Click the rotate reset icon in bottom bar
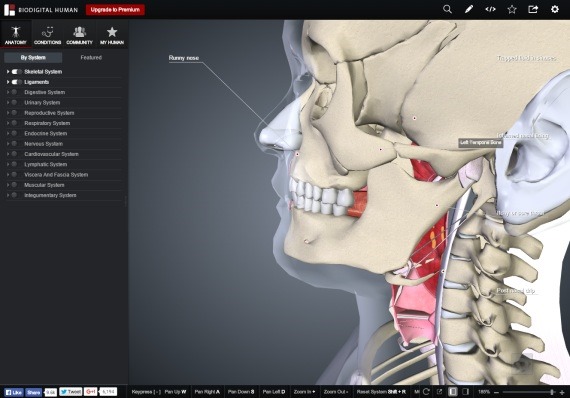Image resolution: width=570 pixels, height=398 pixels. pyautogui.click(x=427, y=392)
